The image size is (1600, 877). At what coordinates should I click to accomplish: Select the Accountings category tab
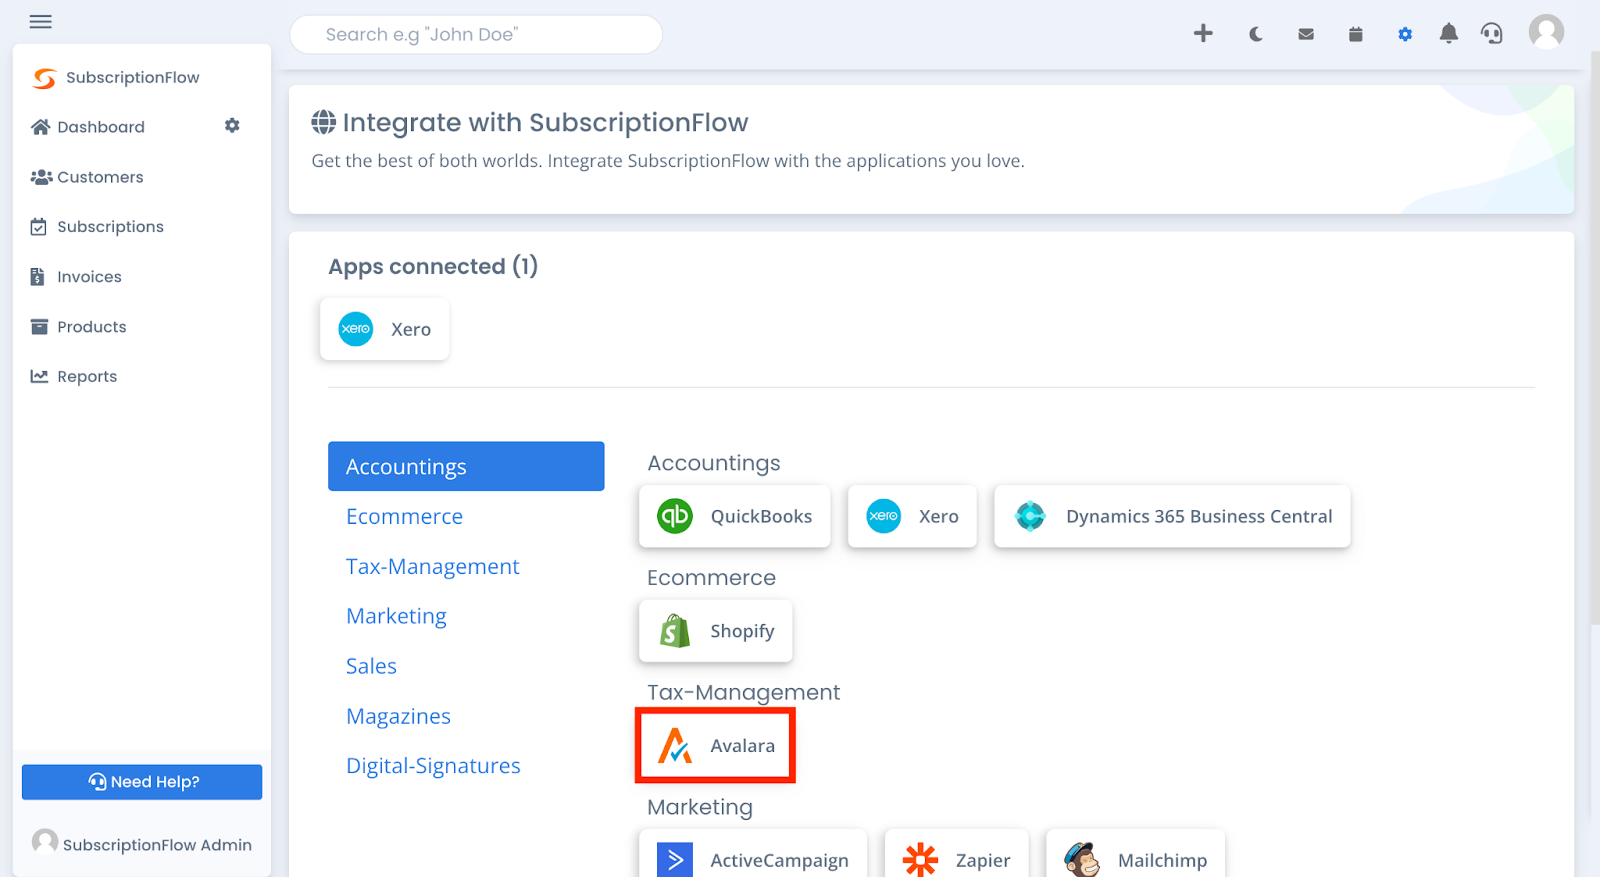[466, 466]
